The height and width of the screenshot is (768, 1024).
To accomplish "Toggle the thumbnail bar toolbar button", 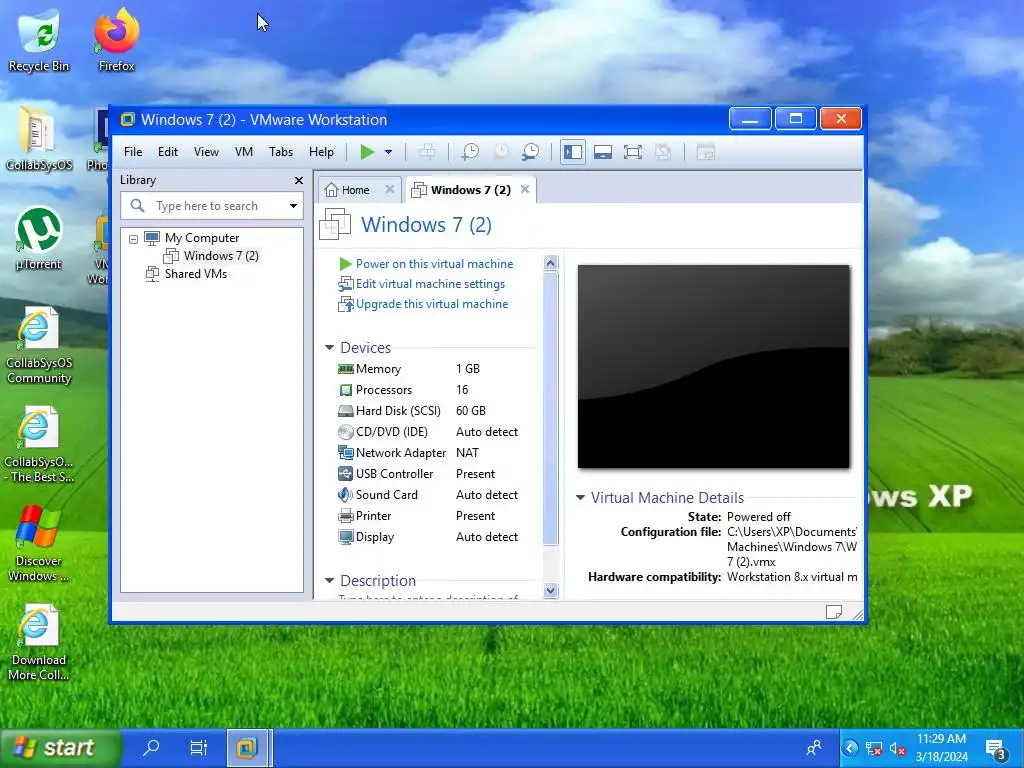I will click(x=603, y=152).
